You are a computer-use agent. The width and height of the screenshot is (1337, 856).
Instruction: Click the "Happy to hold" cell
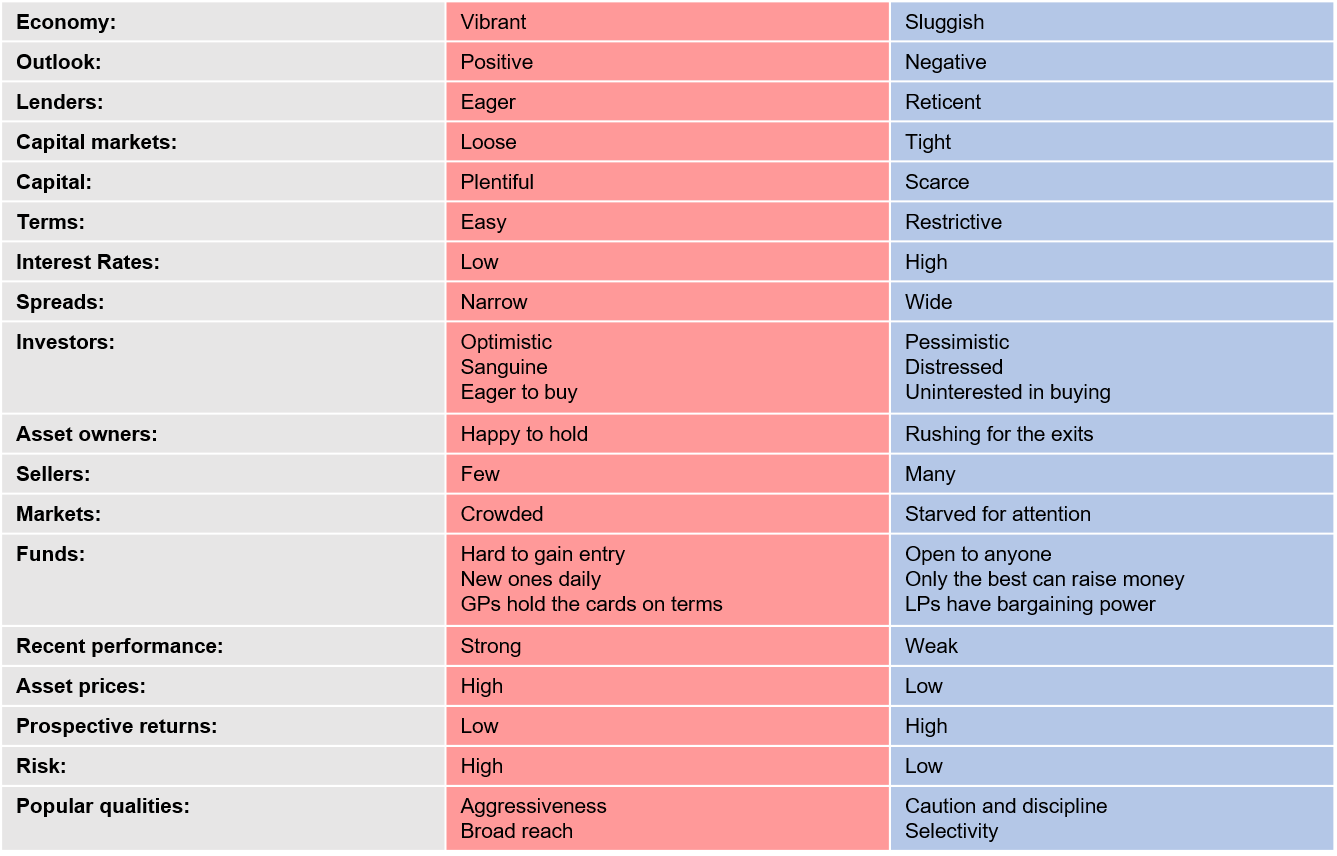[524, 434]
